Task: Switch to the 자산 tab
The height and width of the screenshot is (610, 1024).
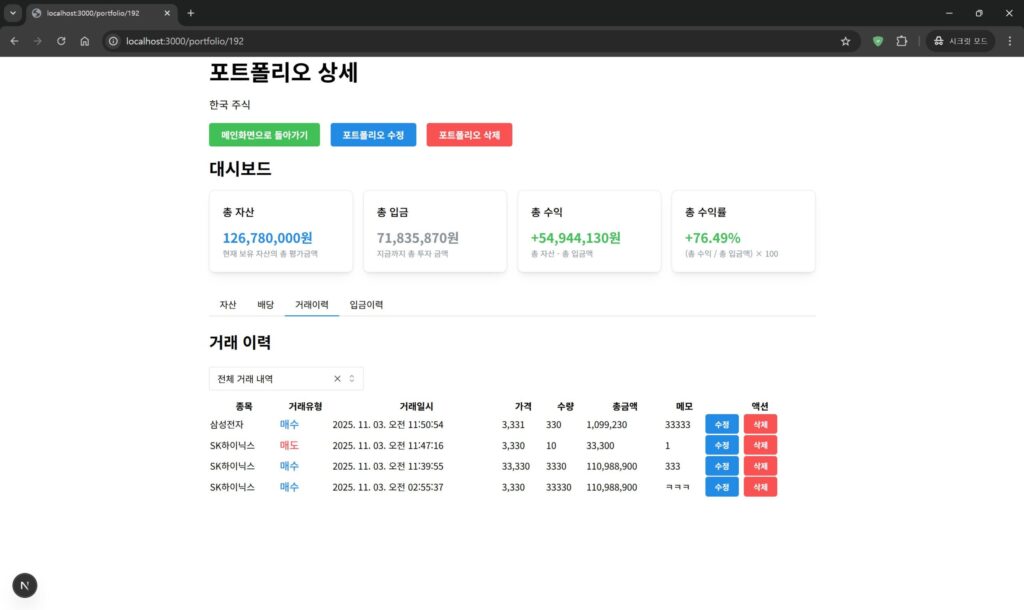Action: coord(228,304)
